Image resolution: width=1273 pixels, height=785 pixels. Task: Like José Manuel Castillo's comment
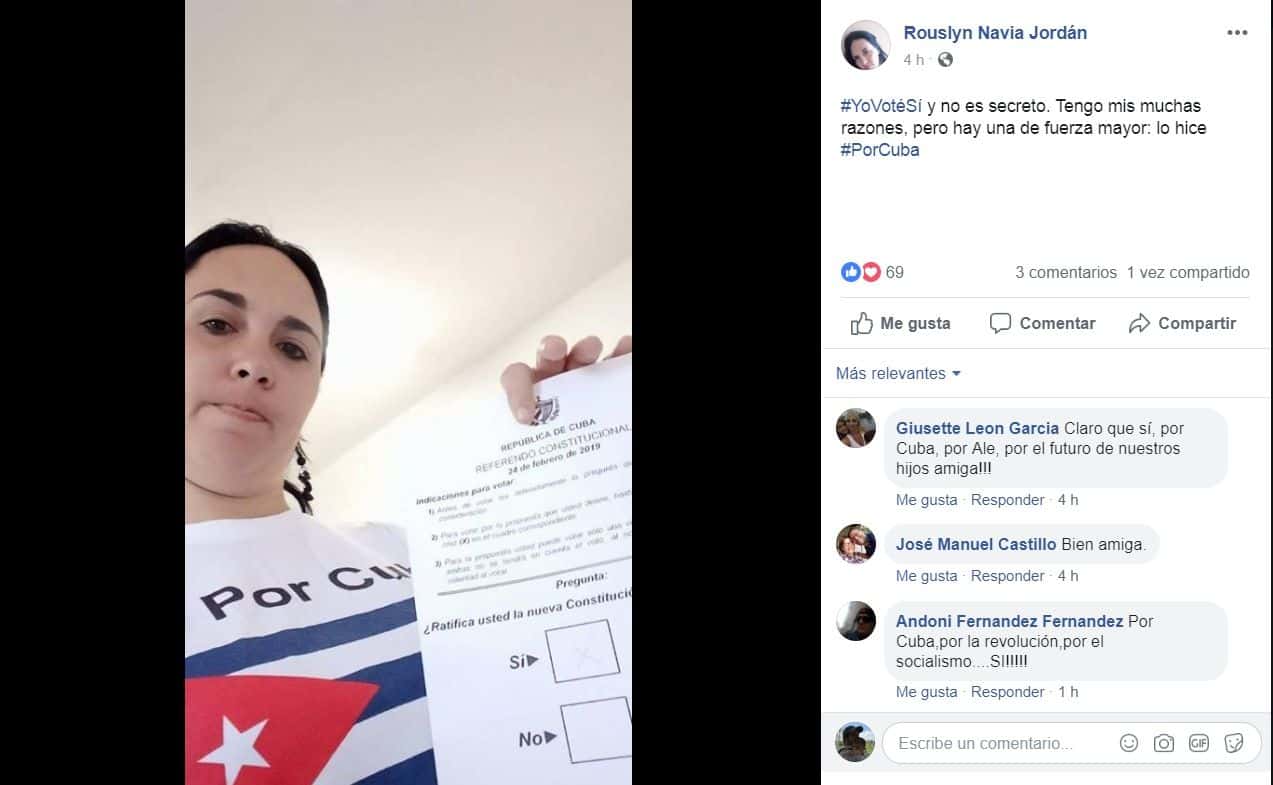coord(926,576)
